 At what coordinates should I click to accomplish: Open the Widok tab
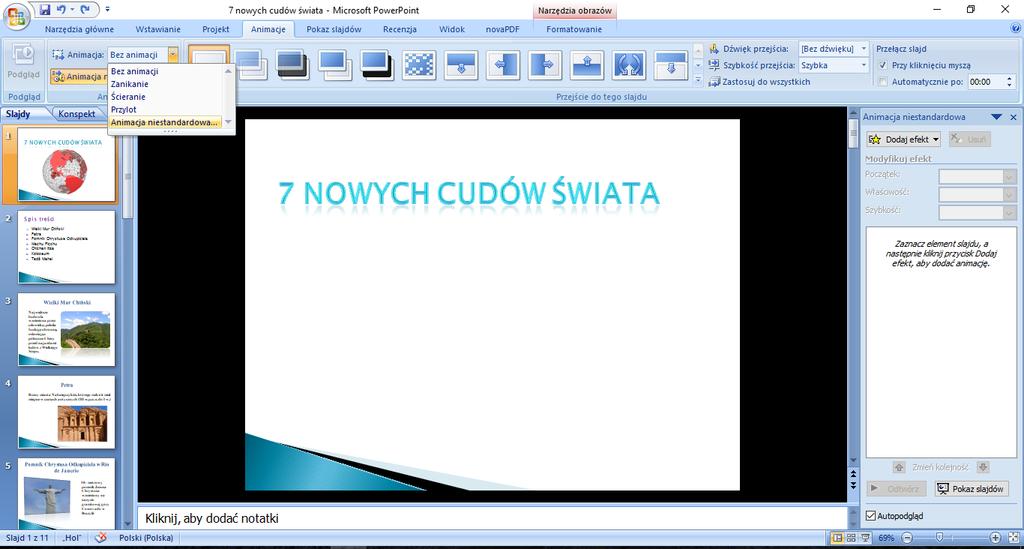452,29
